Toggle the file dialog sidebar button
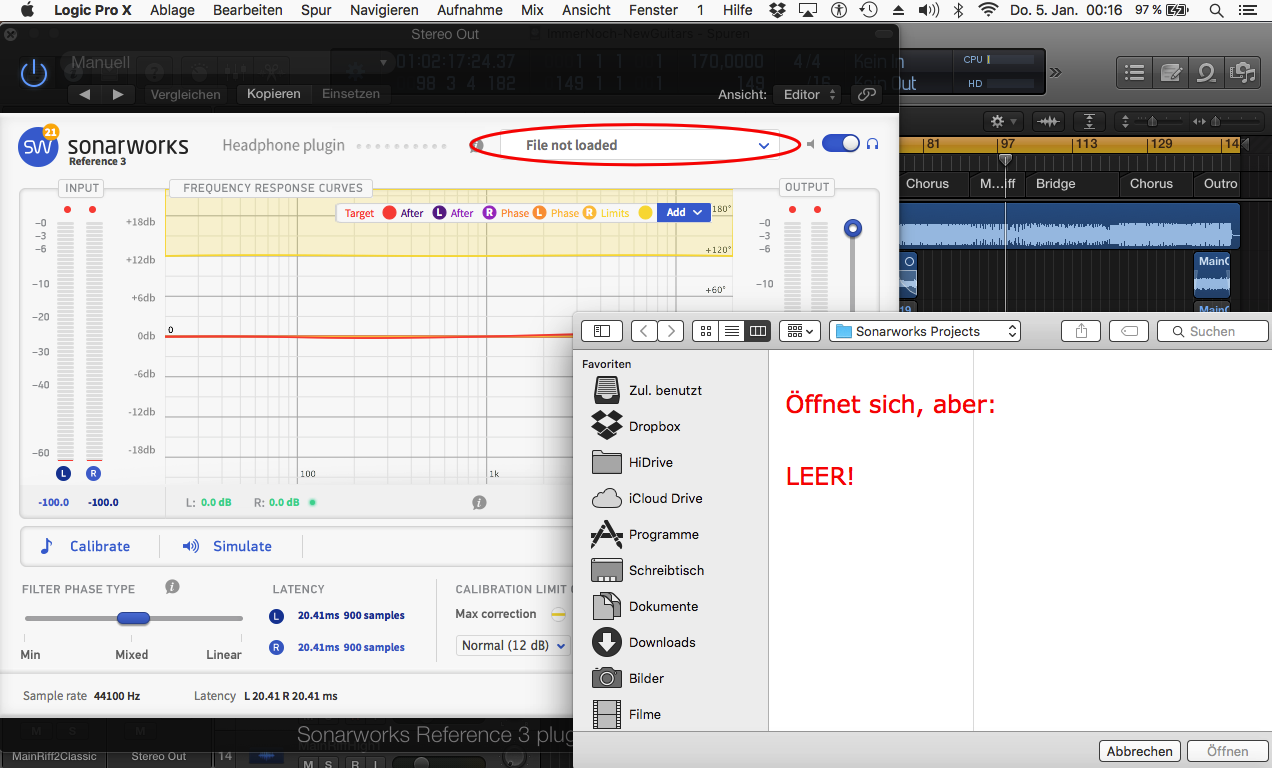 (x=602, y=331)
